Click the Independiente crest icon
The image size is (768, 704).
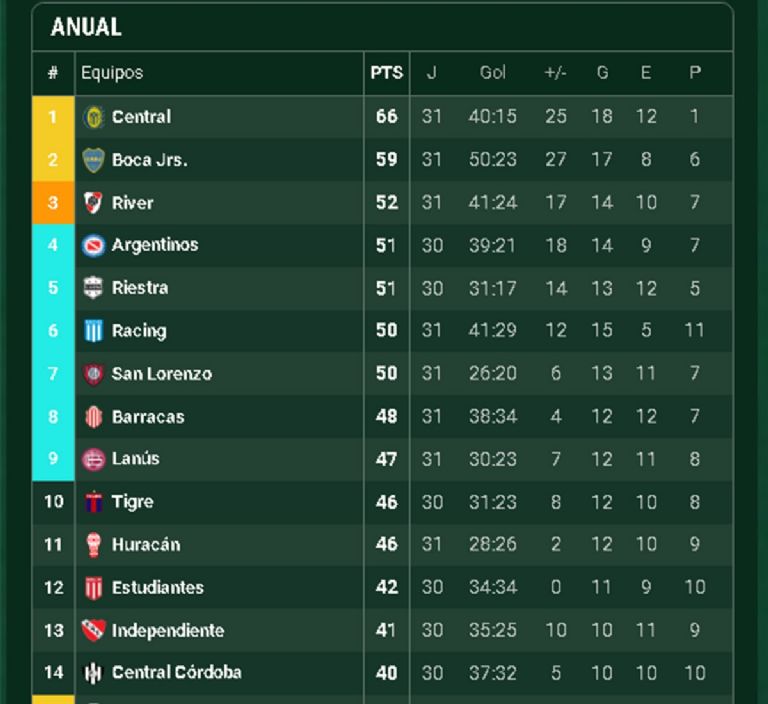(x=93, y=630)
